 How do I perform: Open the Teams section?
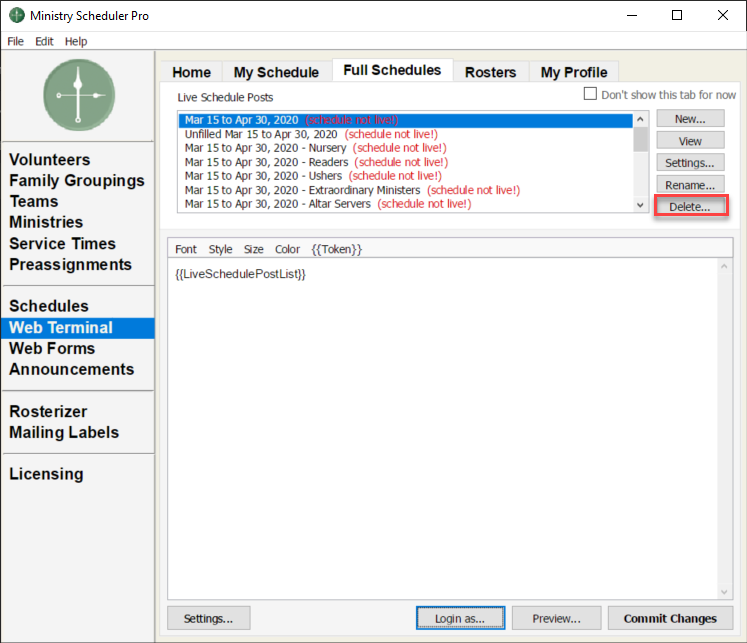coord(34,201)
